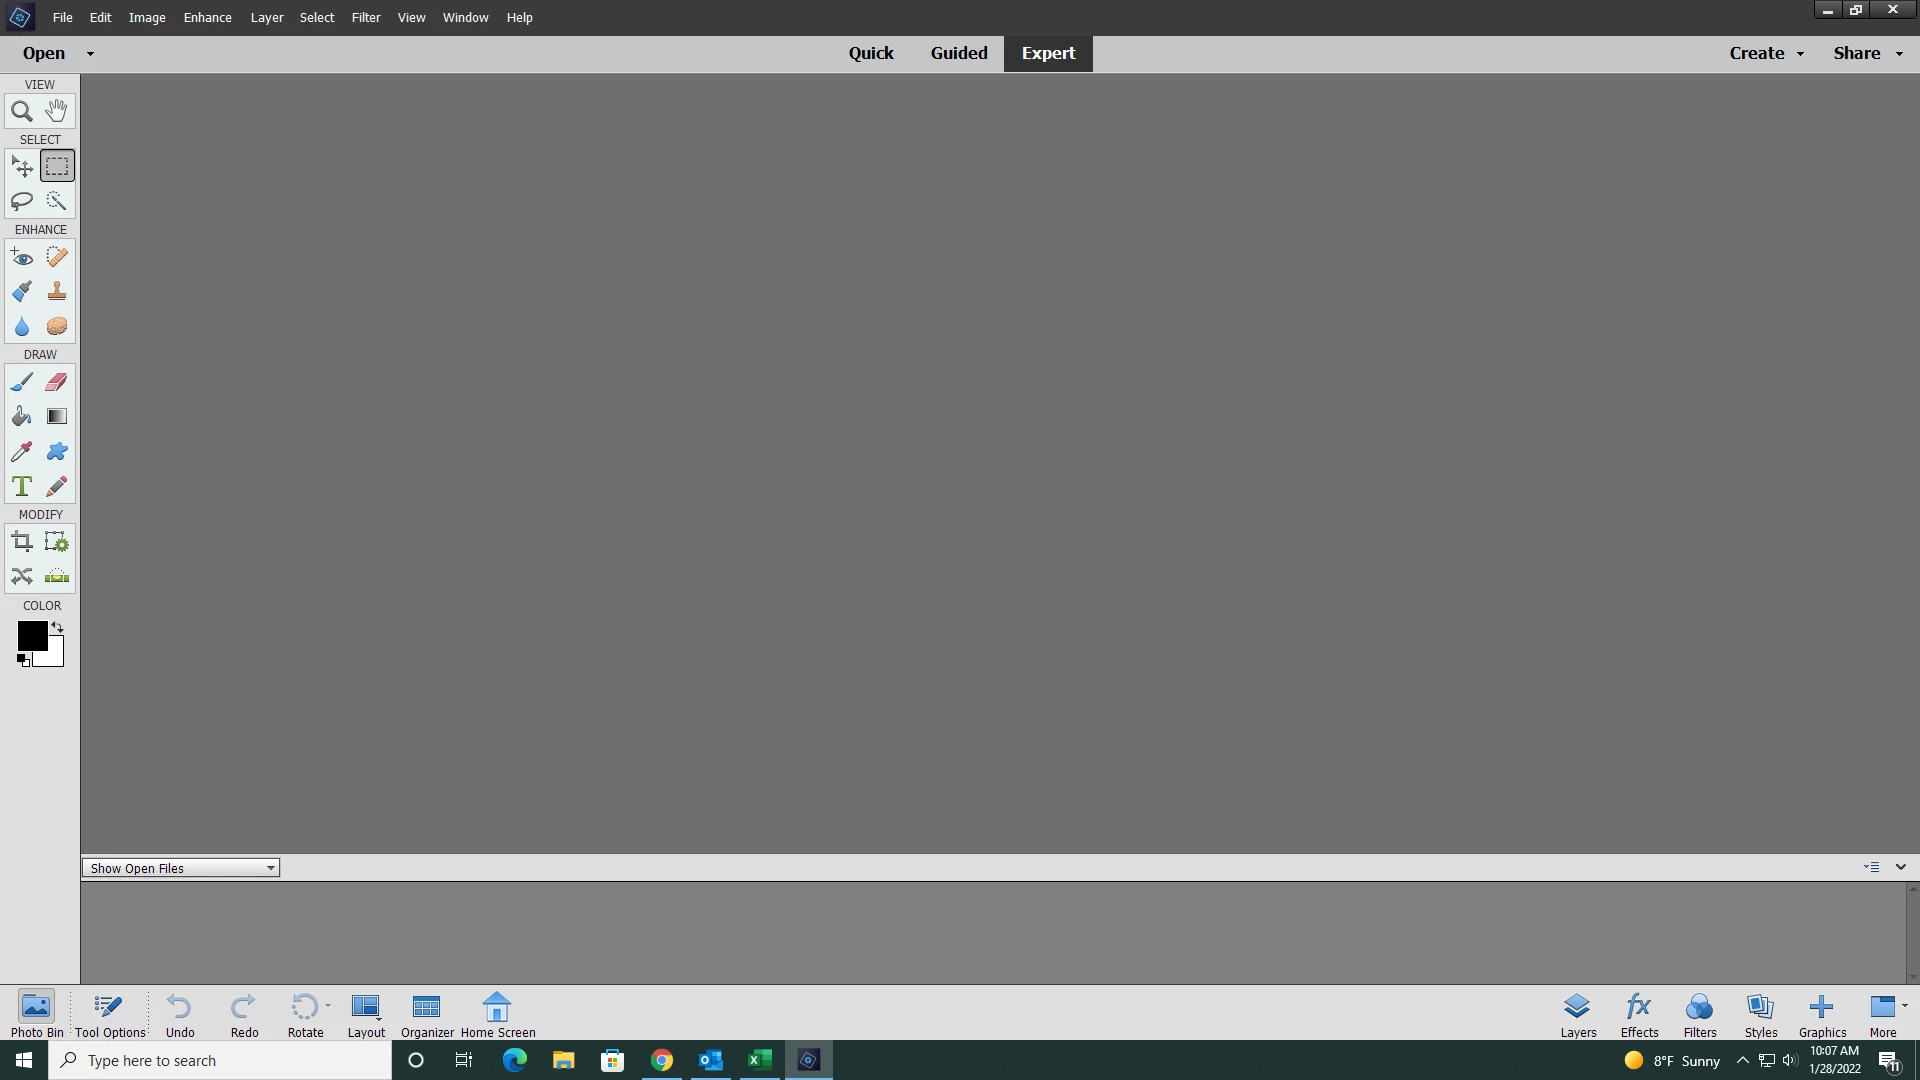The height and width of the screenshot is (1080, 1920).
Task: Expand the Open button dropdown arrow
Action: (90, 54)
